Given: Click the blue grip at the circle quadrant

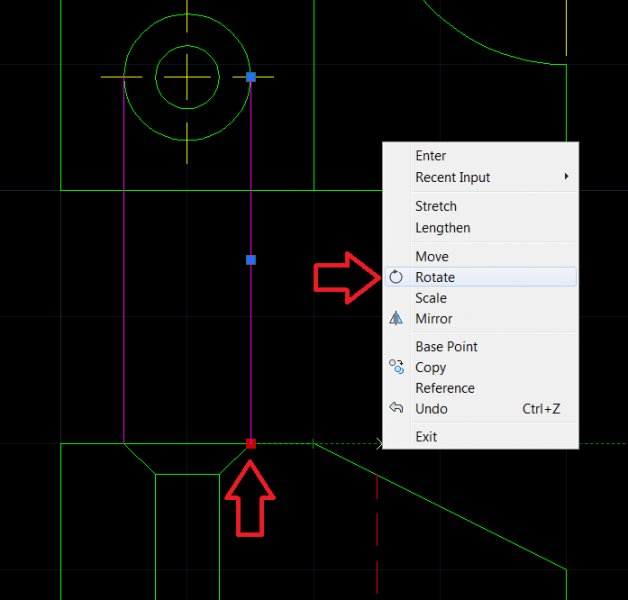Looking at the screenshot, I should coord(251,77).
